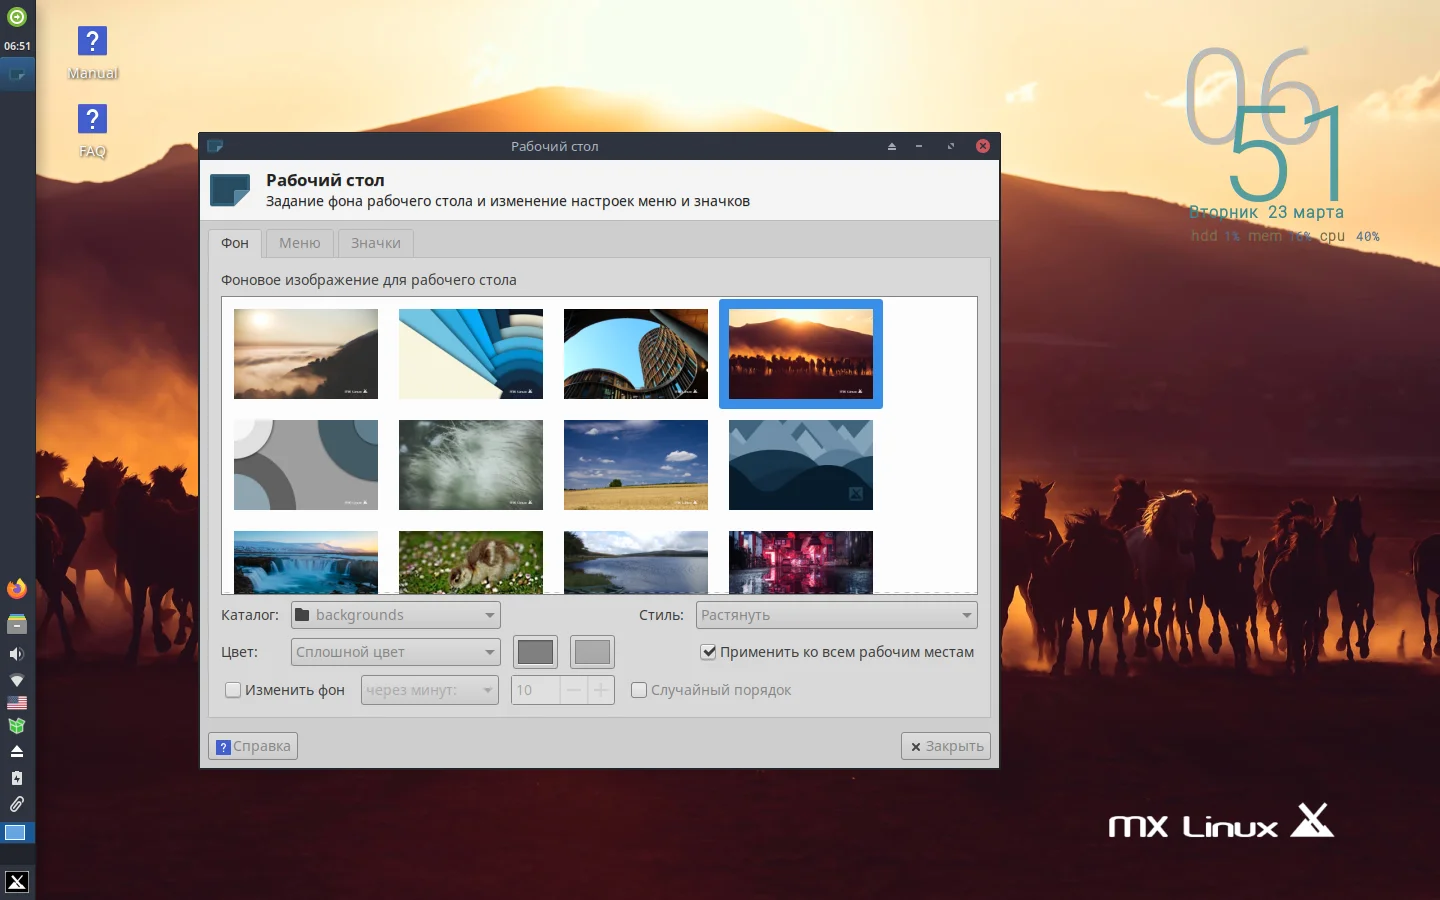Open the backgrounds Каталог dropdown
This screenshot has width=1440, height=900.
(x=394, y=615)
